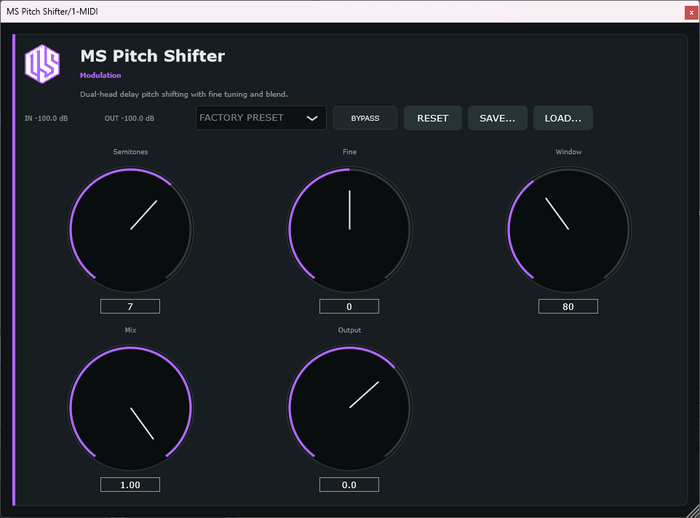This screenshot has height=518, width=700.
Task: Click the MS Pitch Shifter heading
Action: (152, 56)
